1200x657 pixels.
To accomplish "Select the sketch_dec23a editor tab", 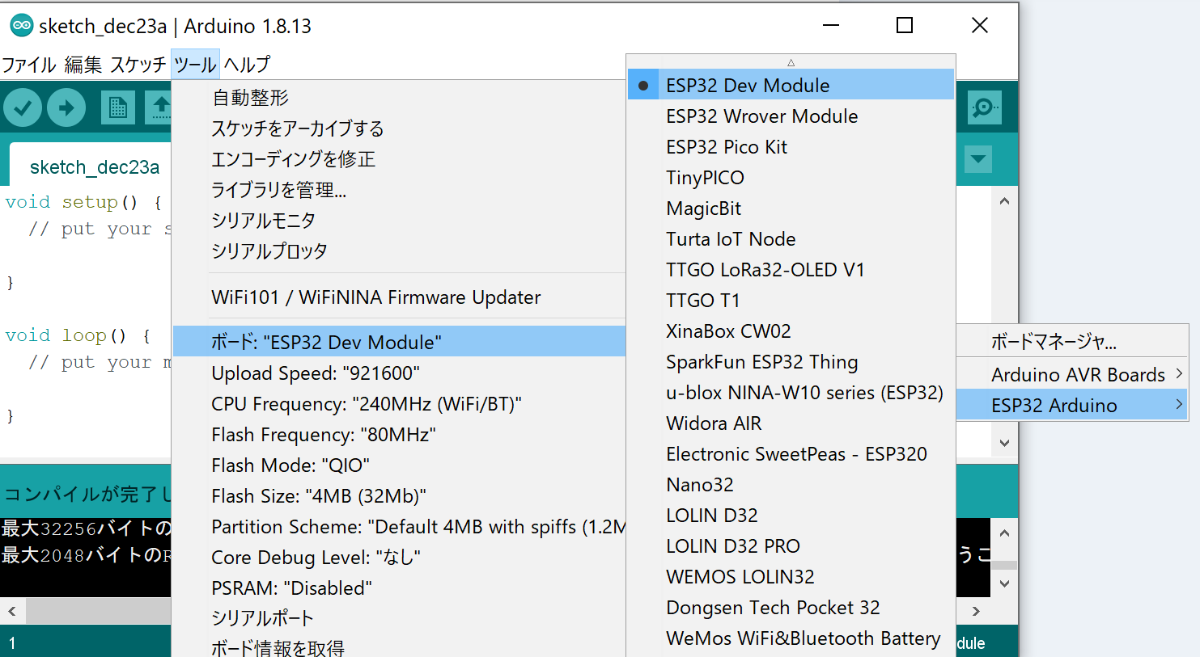I will tap(94, 166).
